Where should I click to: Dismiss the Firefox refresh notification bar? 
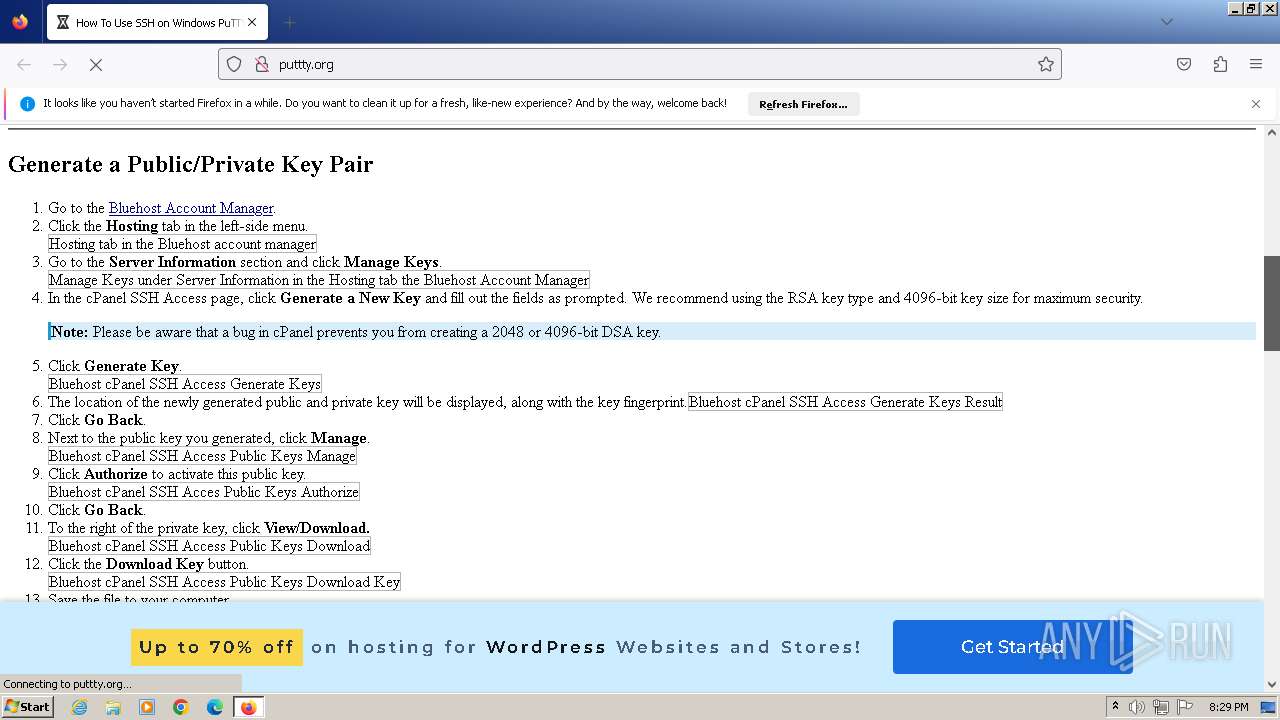[x=1256, y=104]
